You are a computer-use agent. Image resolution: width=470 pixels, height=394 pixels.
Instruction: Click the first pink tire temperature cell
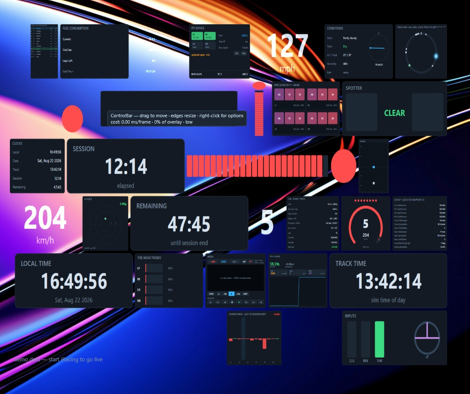tap(279, 95)
